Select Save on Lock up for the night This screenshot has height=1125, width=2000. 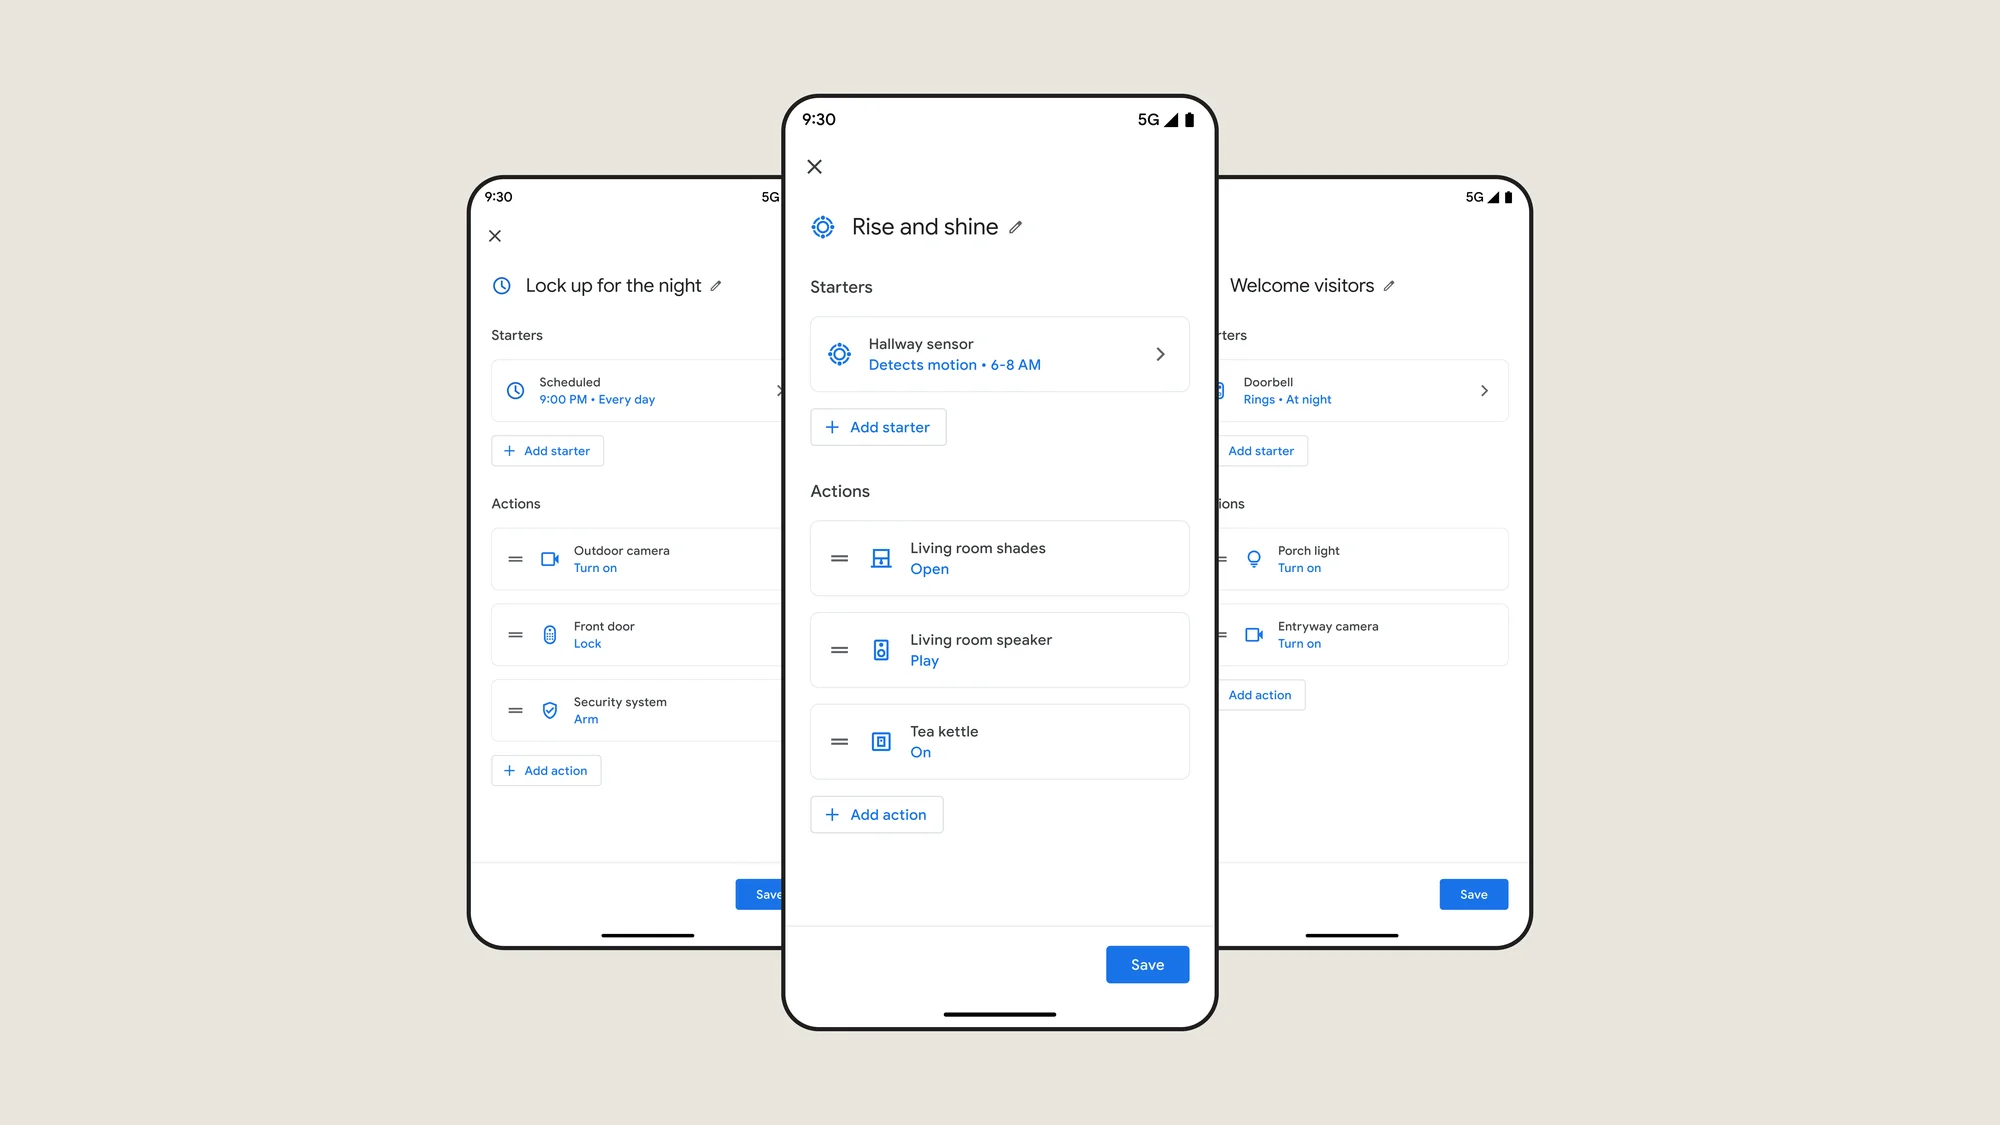[x=764, y=894]
